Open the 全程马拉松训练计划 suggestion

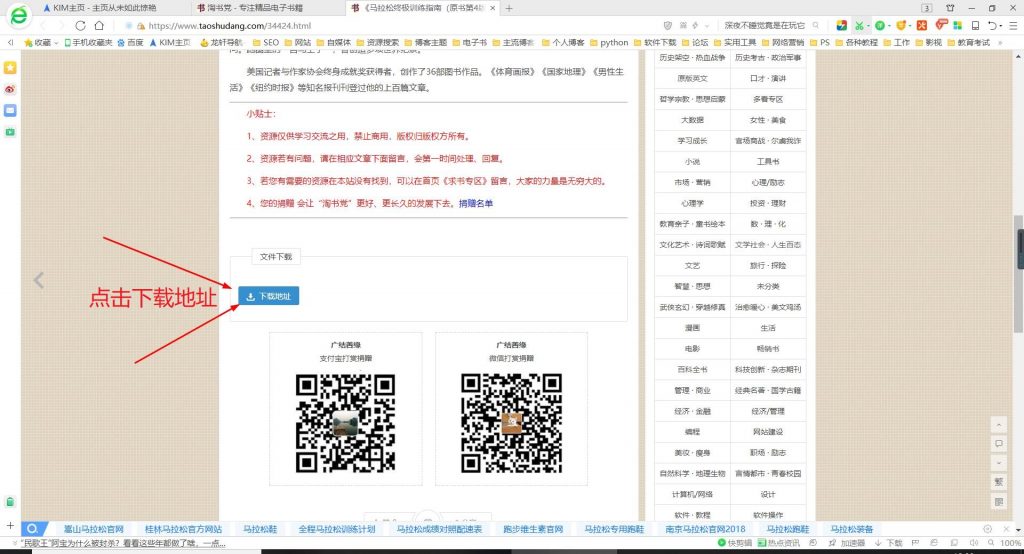337,529
